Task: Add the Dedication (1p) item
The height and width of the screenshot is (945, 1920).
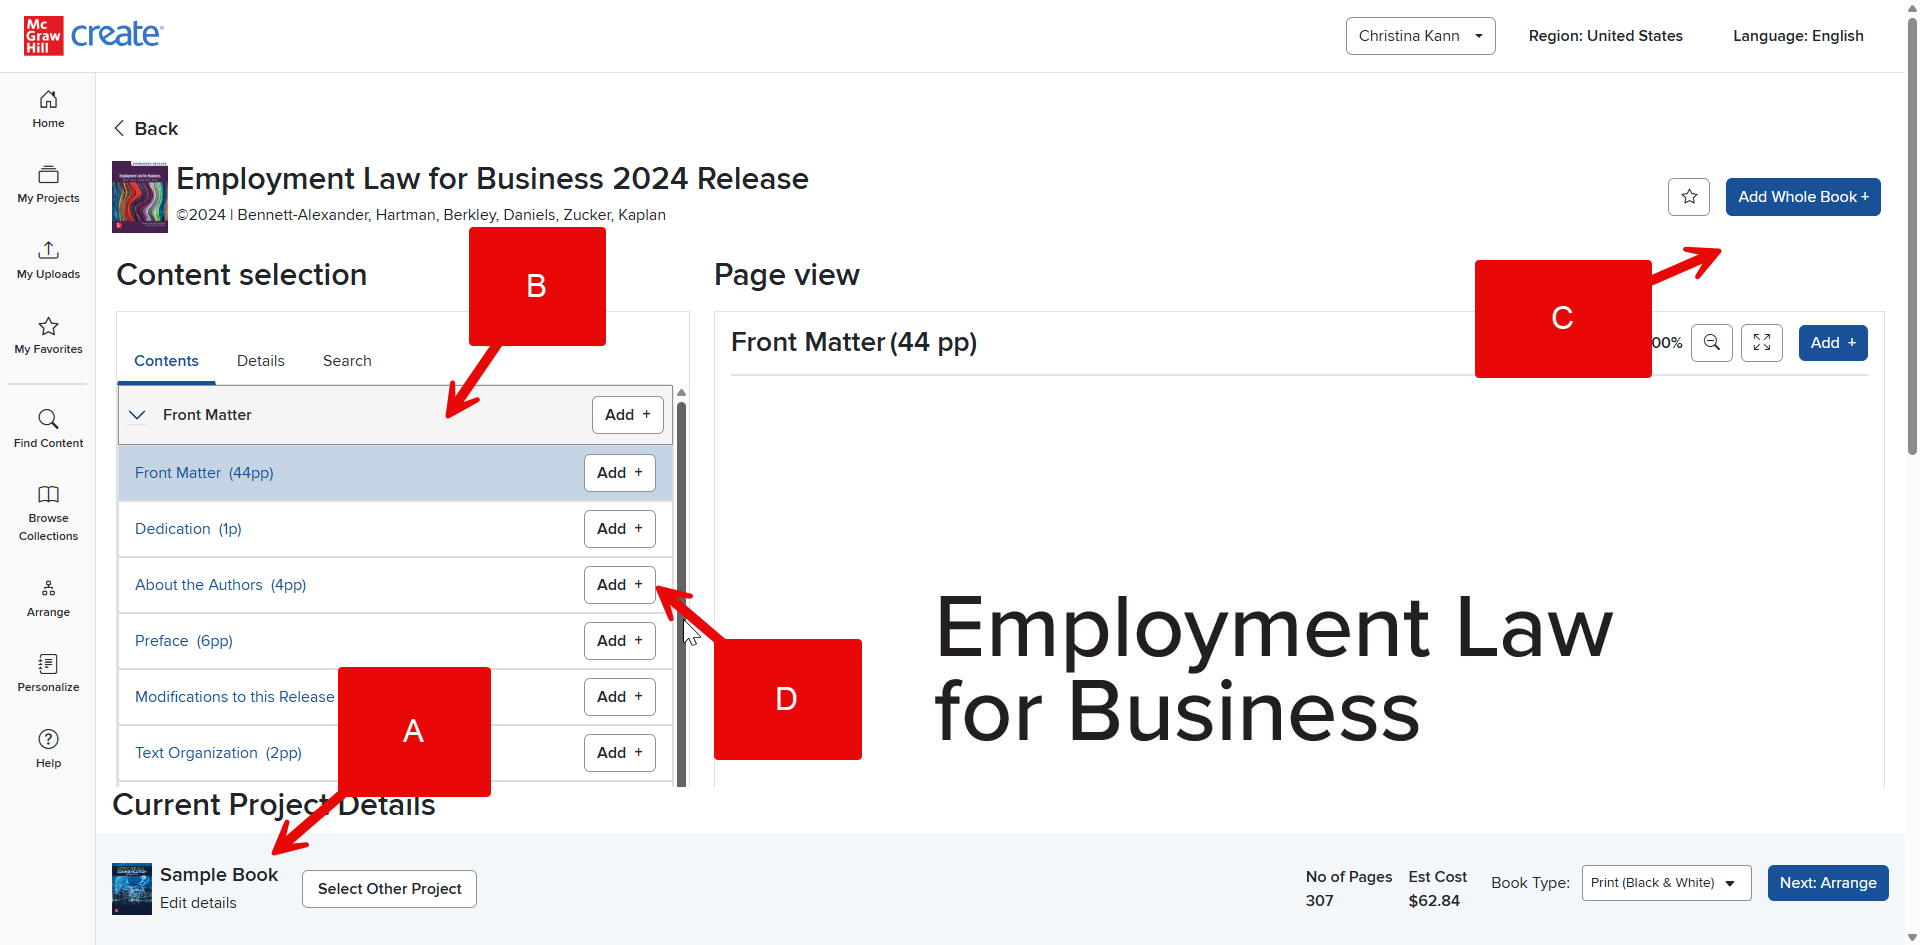Action: pyautogui.click(x=620, y=529)
